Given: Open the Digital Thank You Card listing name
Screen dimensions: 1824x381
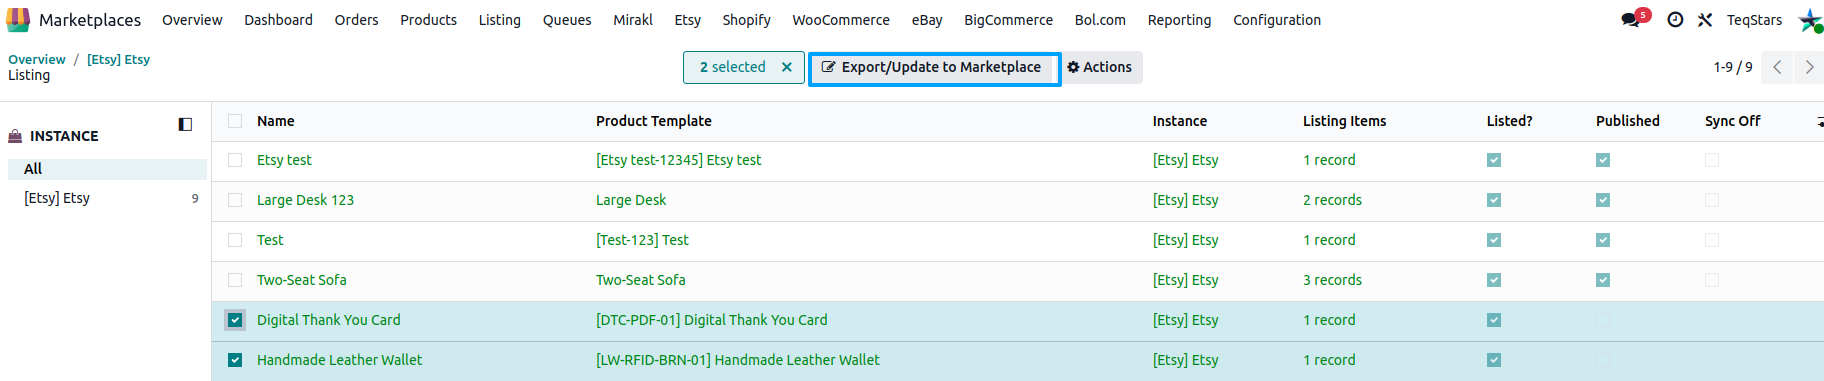Looking at the screenshot, I should [328, 320].
